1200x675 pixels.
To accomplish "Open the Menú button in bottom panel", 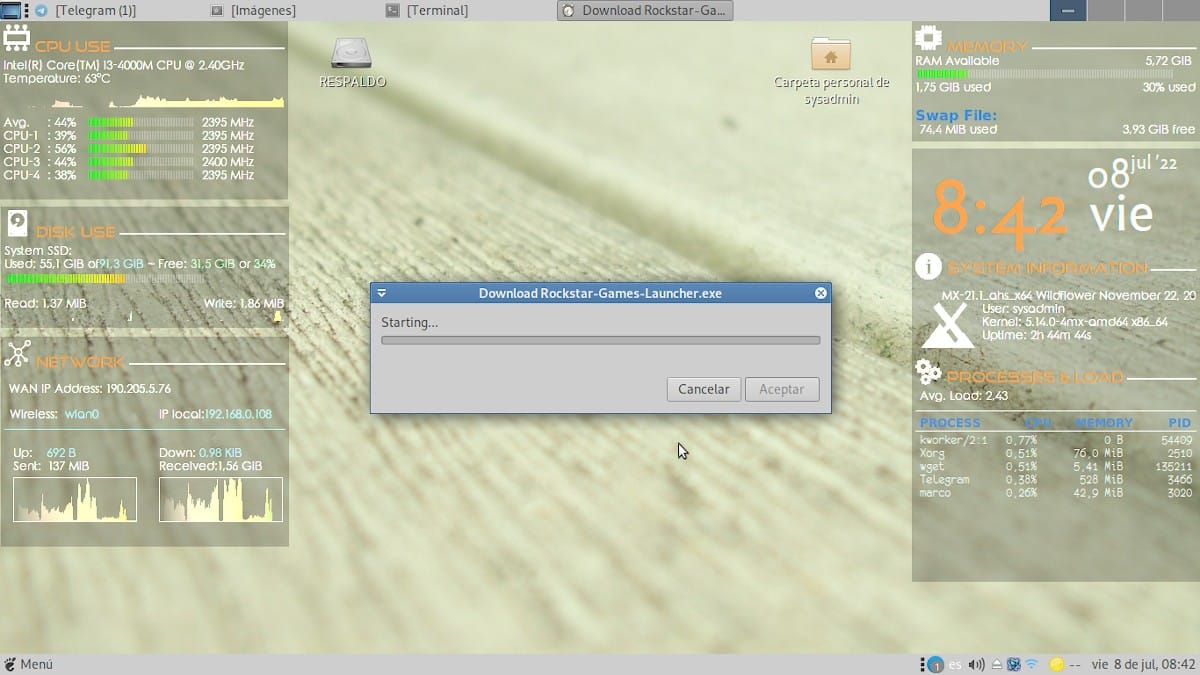I will click(x=28, y=664).
